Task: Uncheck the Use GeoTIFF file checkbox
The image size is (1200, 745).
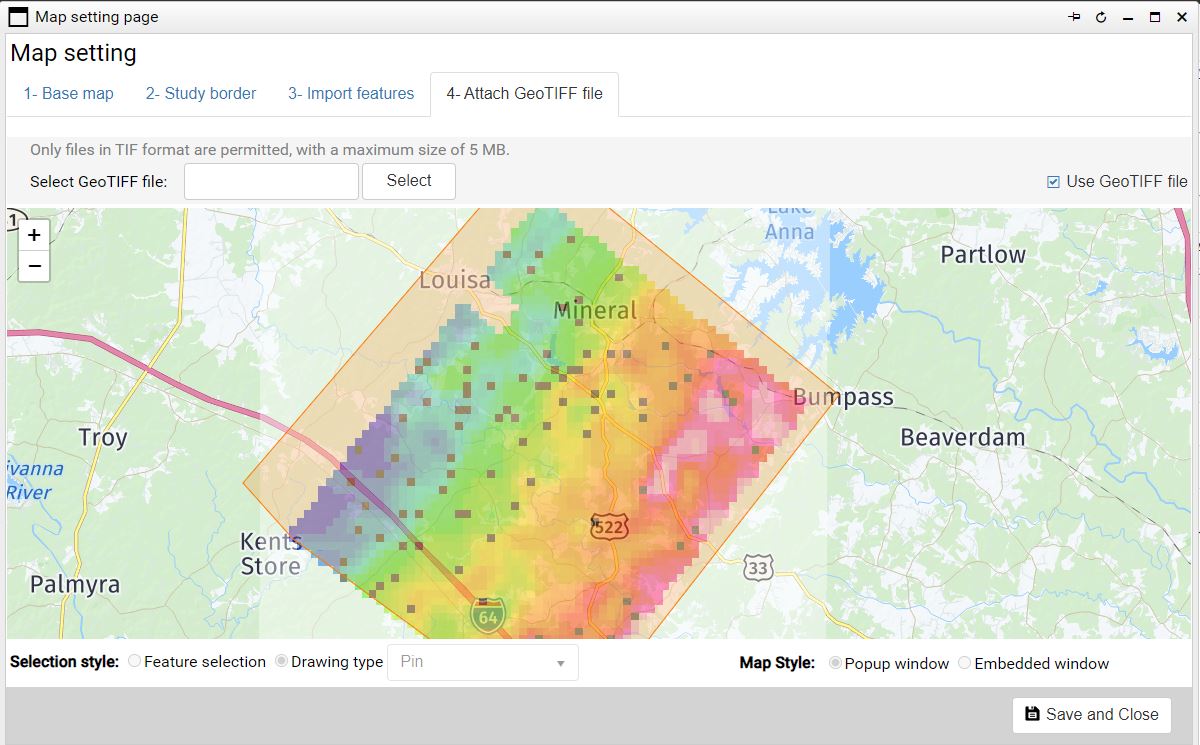Action: (1053, 182)
